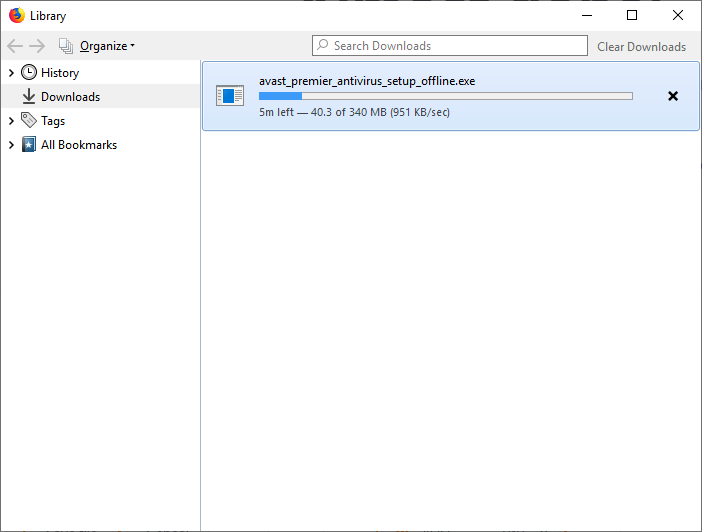Minimize the Library window
This screenshot has width=702, height=532.
coord(587,15)
